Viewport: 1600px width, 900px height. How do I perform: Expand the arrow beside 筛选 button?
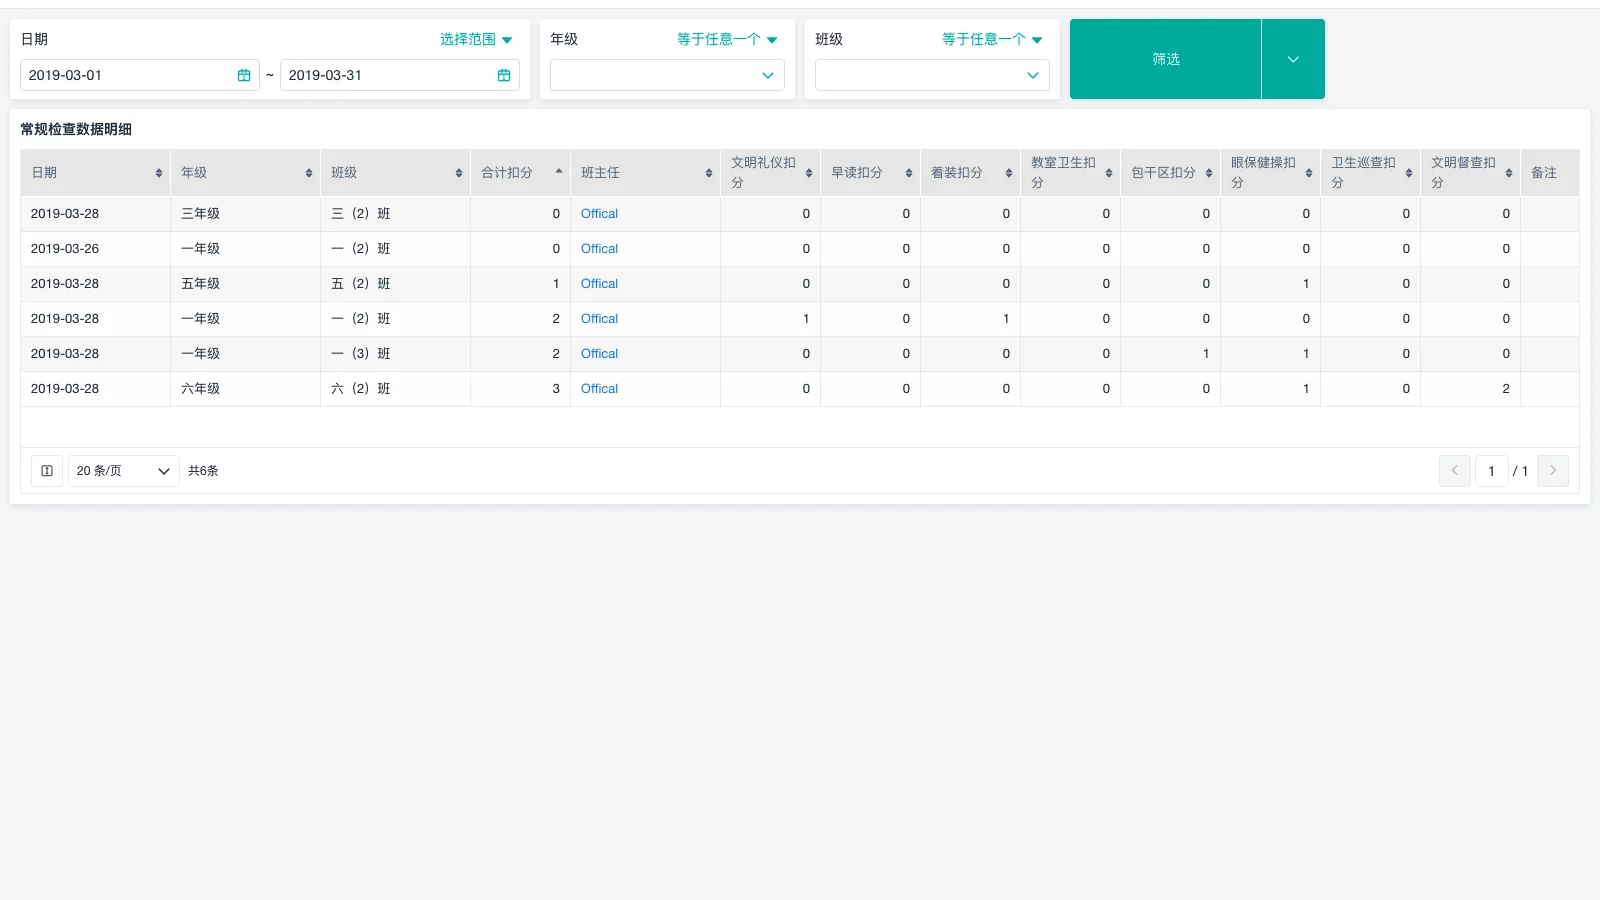(1293, 59)
